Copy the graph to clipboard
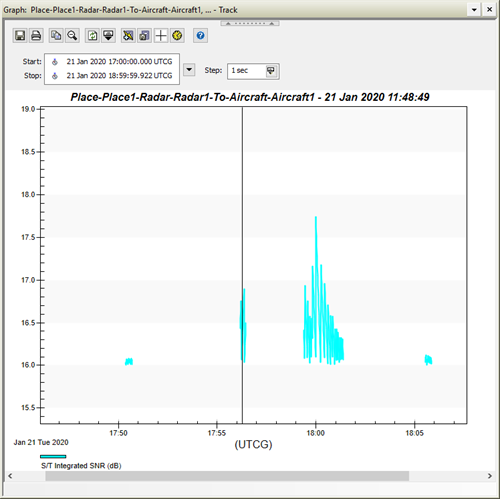The height and width of the screenshot is (499, 500). 56,35
